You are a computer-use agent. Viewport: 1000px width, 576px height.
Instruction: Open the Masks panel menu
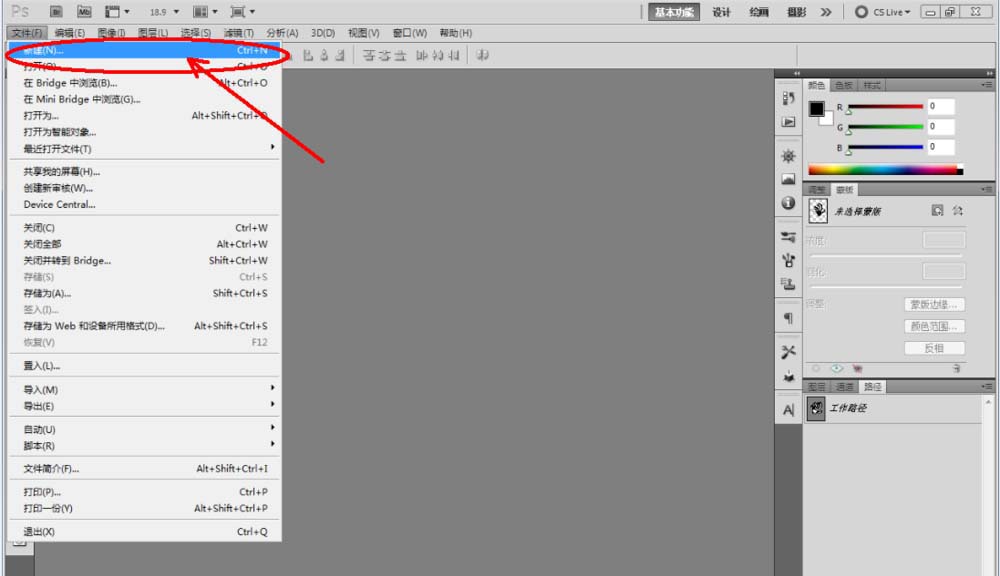click(985, 189)
